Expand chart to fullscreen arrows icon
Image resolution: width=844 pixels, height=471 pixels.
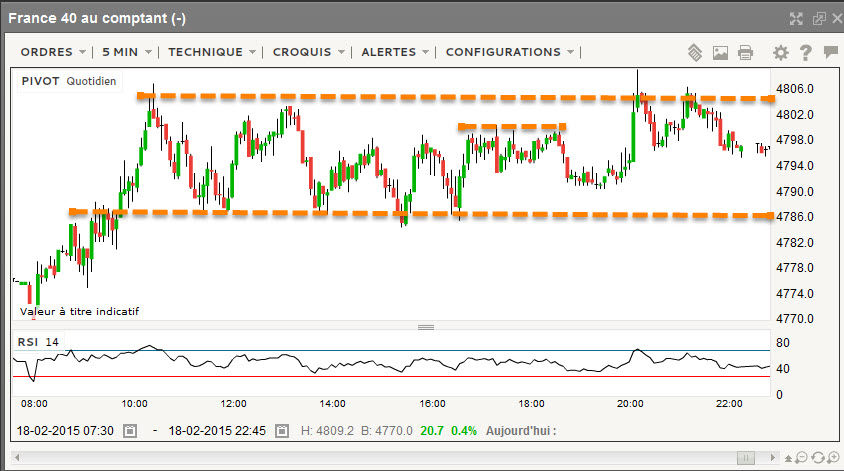796,19
